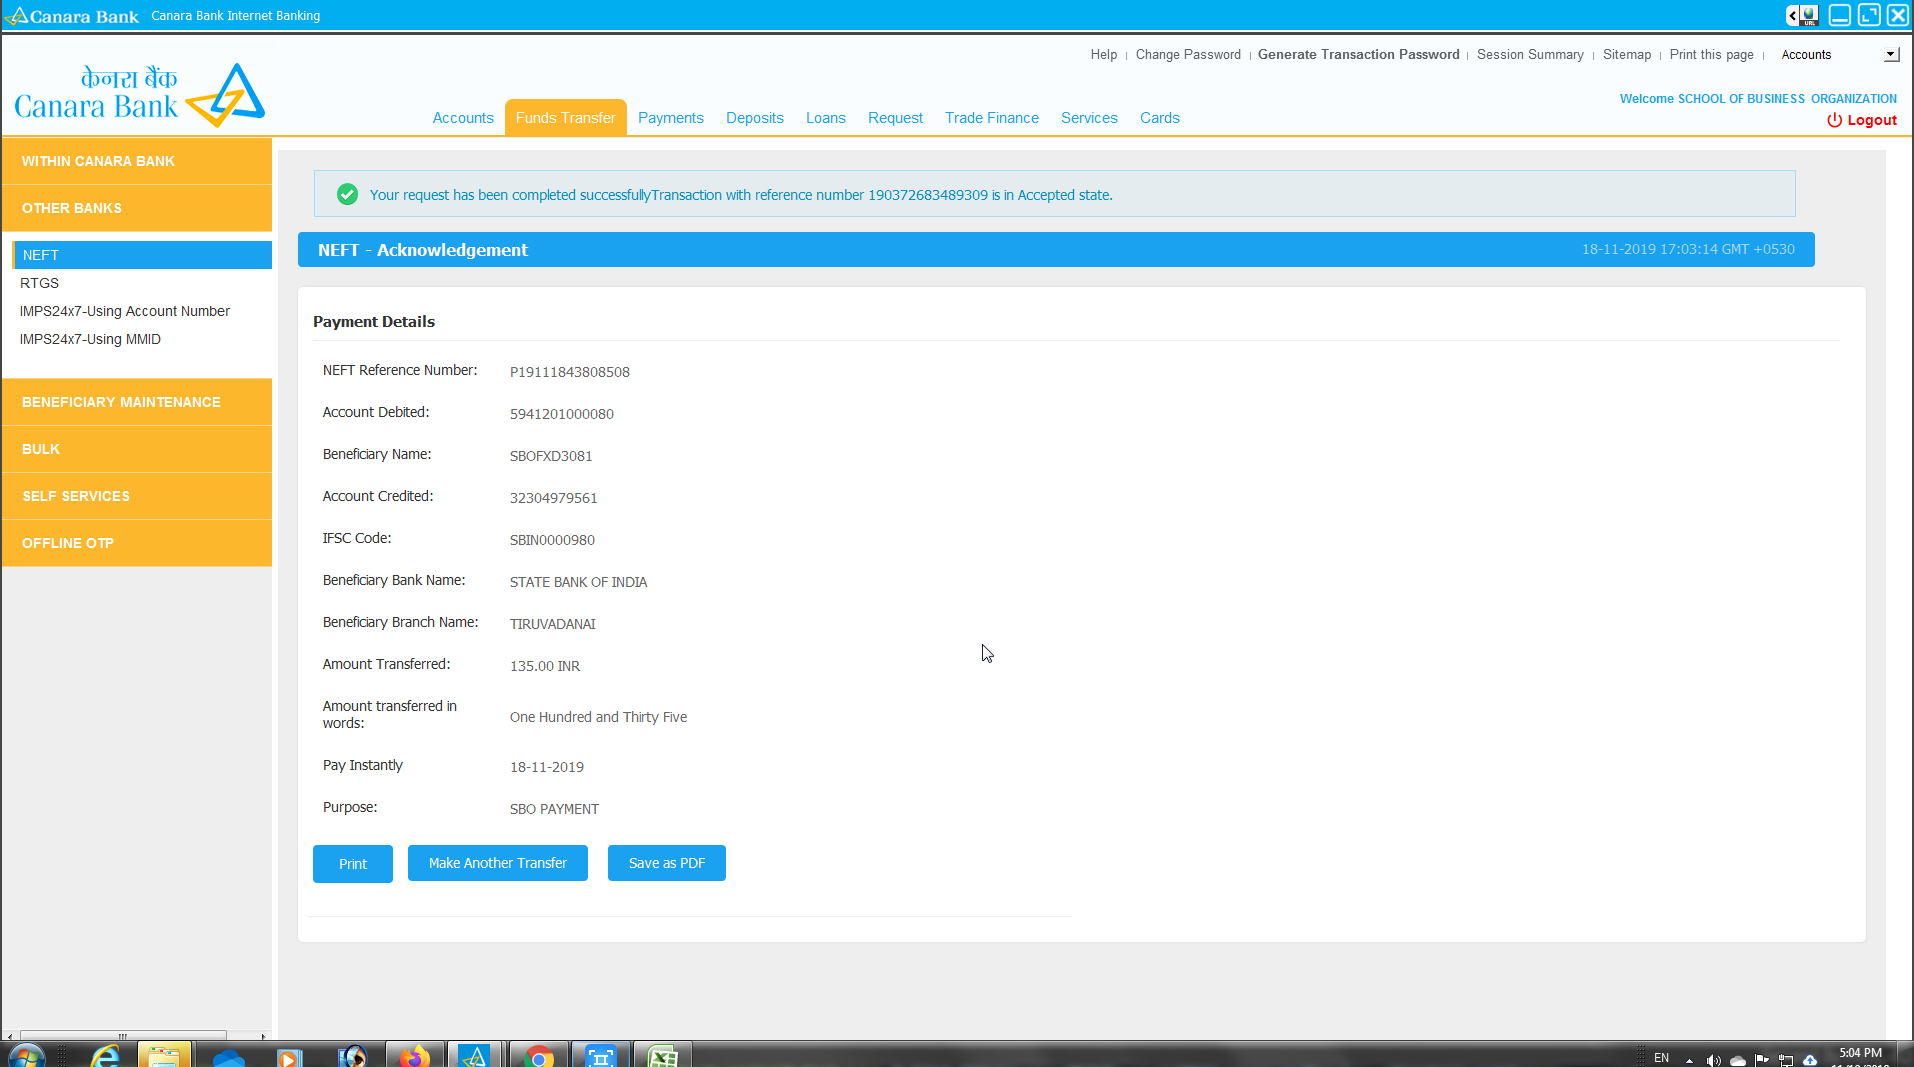Launch Internet Explorer from the taskbar
The width and height of the screenshot is (1914, 1067).
(x=104, y=1056)
